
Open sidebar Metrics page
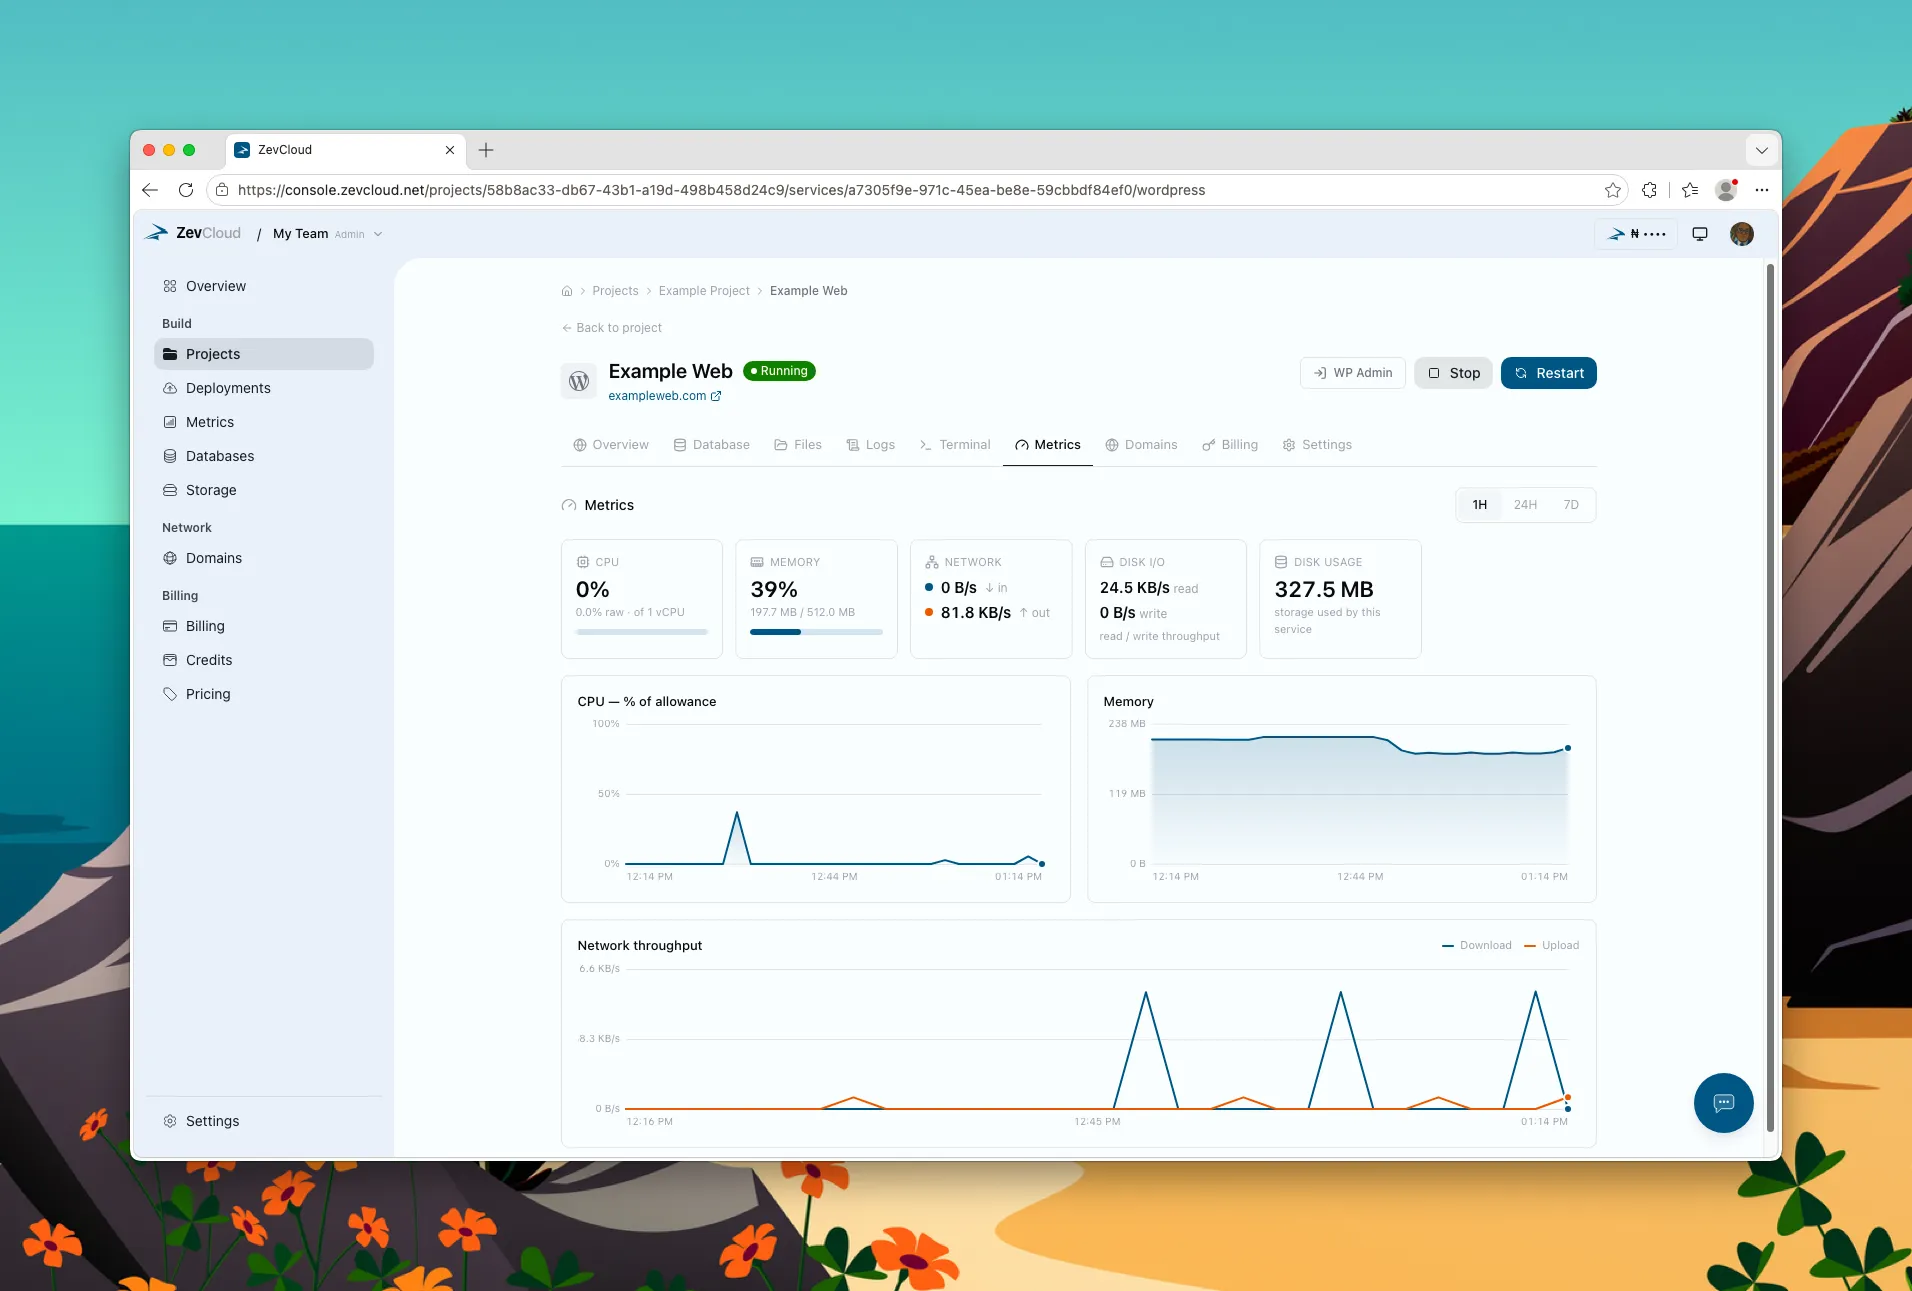tap(264, 422)
